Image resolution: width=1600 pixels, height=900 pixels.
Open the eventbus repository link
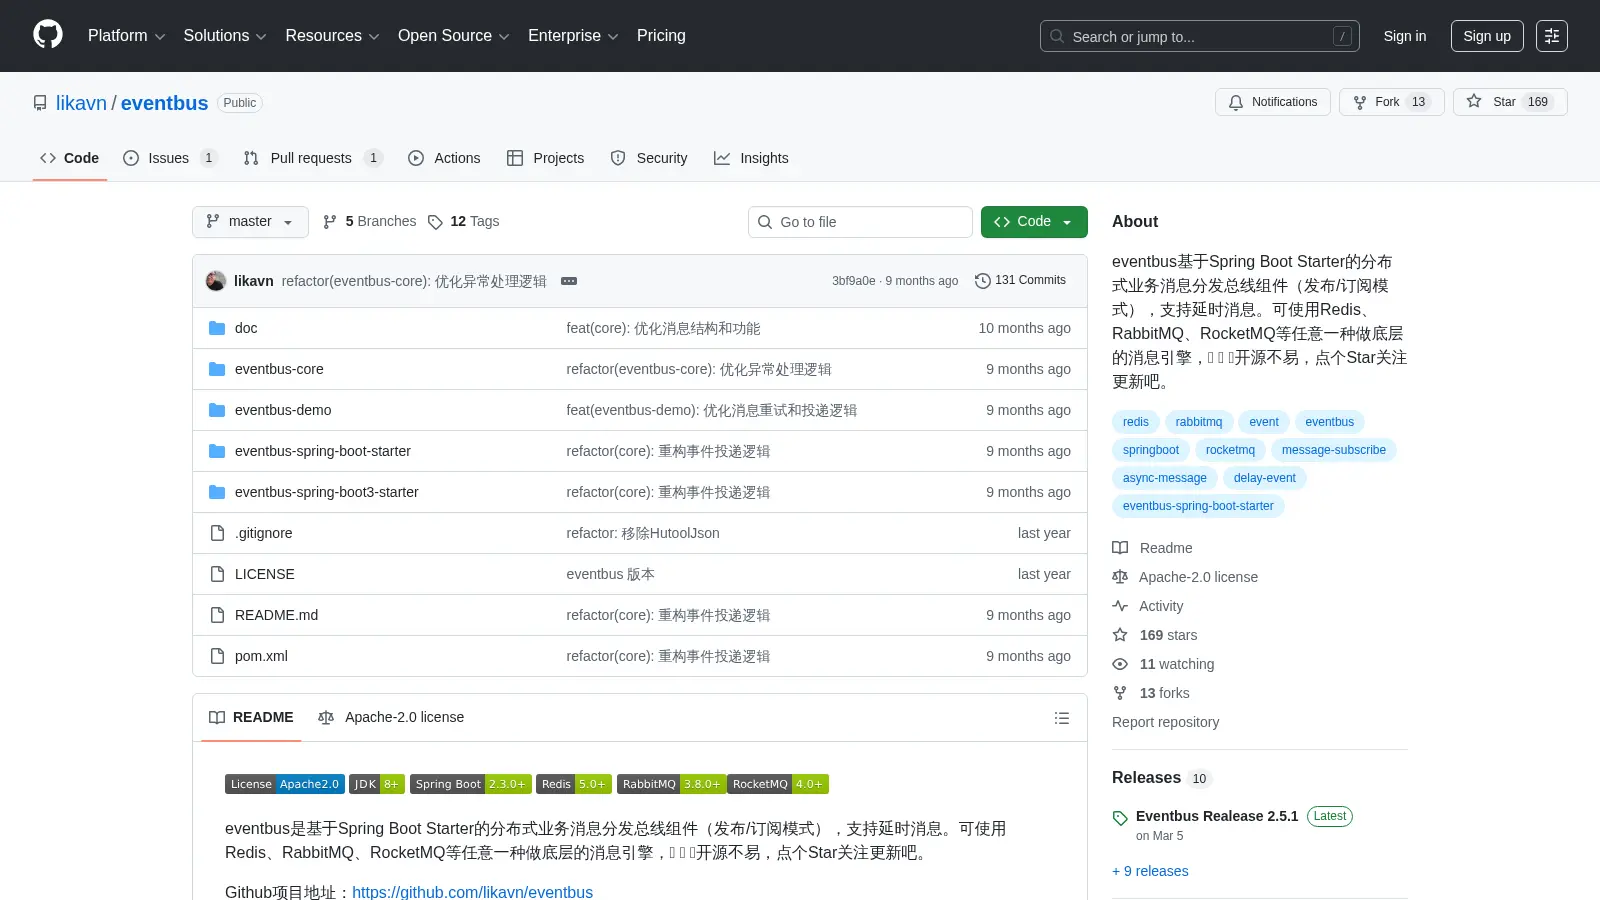[x=165, y=103]
